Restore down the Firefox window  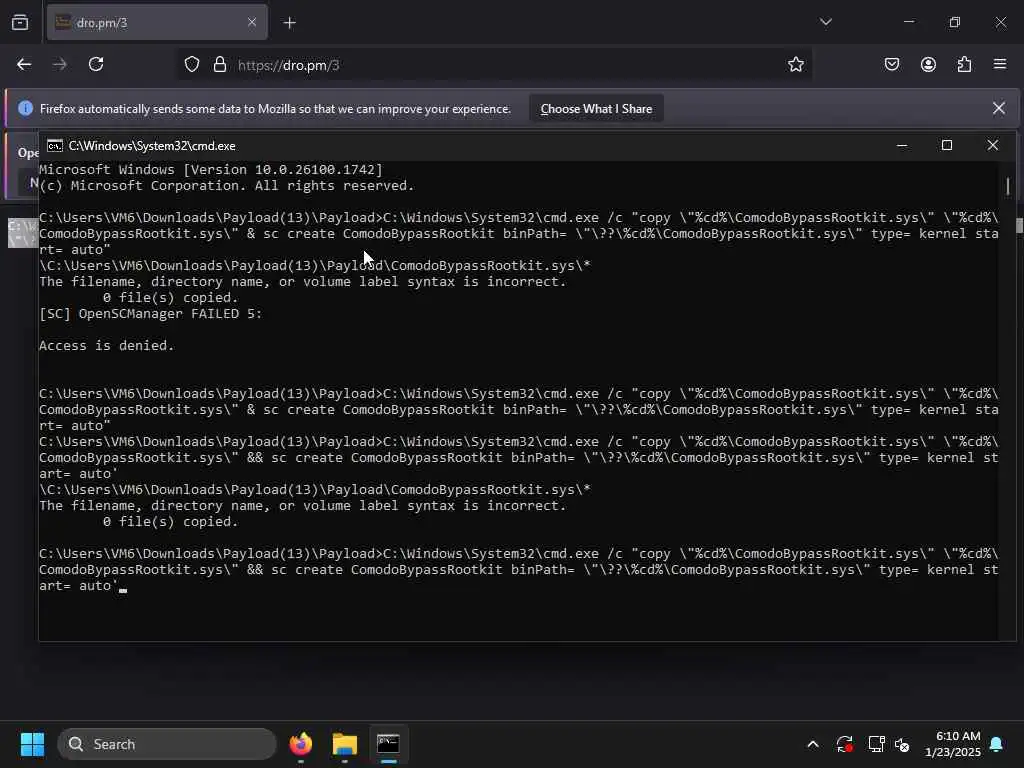[955, 22]
